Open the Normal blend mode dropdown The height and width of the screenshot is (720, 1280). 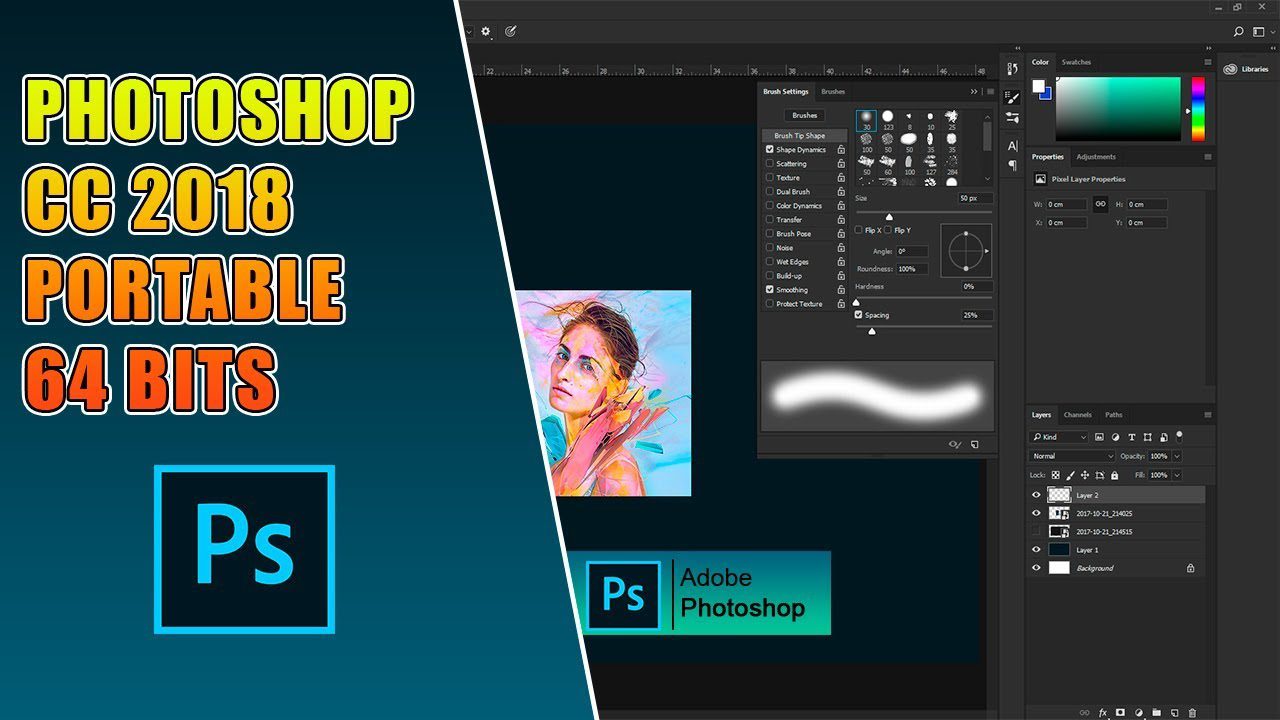click(1072, 456)
